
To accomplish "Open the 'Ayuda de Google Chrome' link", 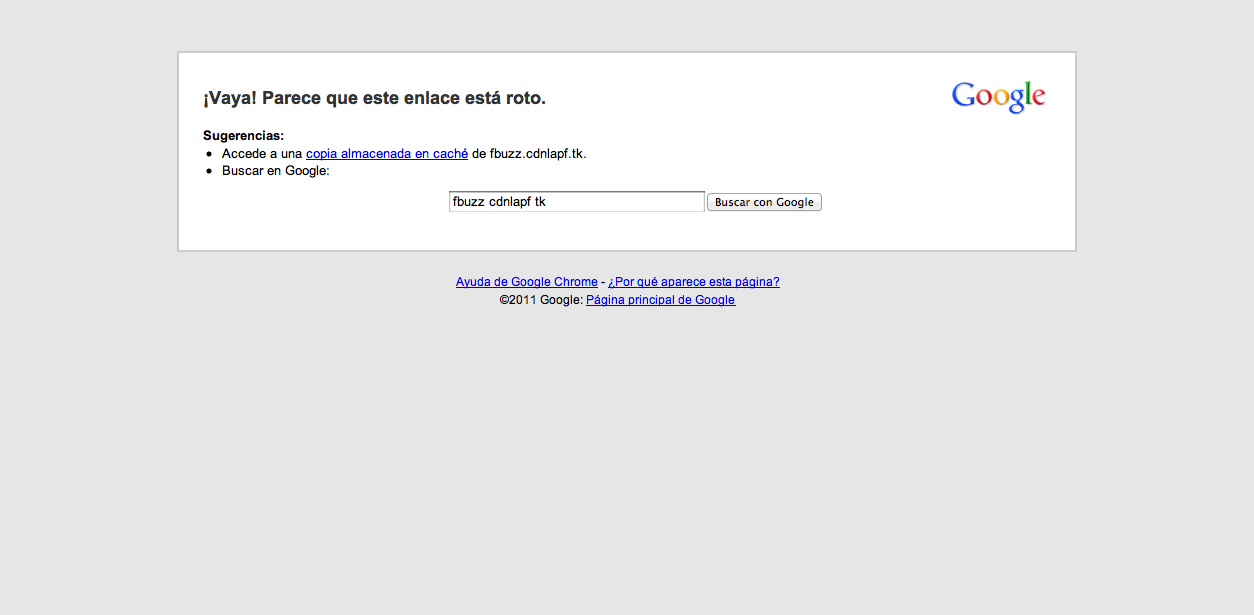I will click(527, 282).
